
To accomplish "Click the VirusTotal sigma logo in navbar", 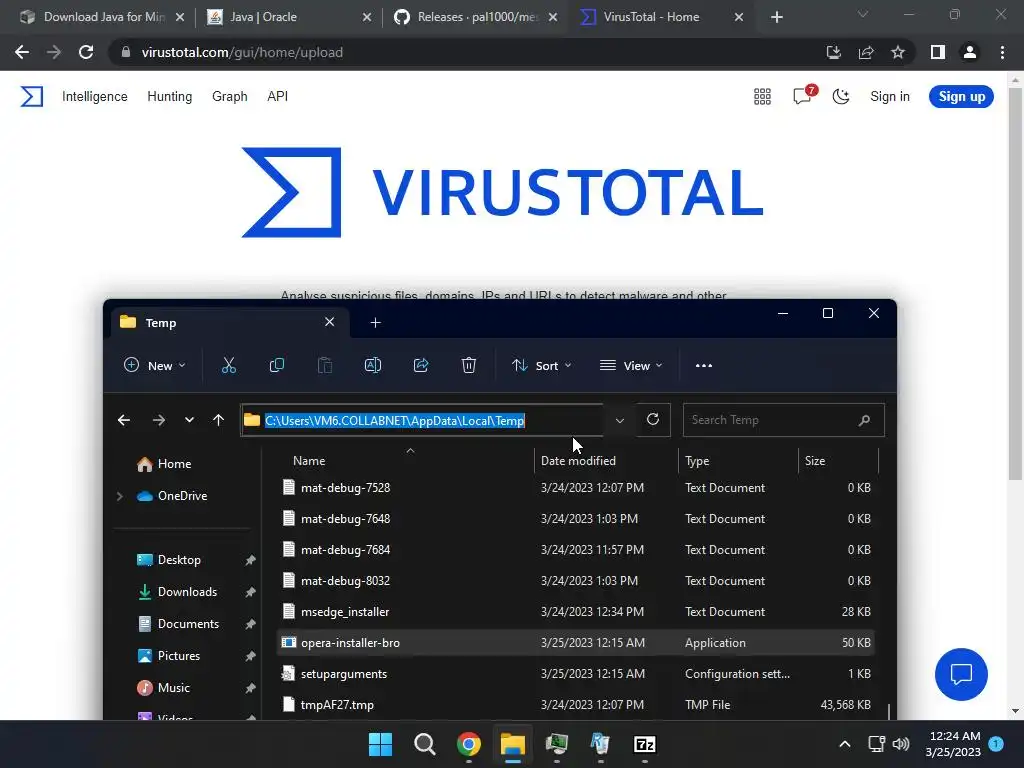I will [31, 97].
